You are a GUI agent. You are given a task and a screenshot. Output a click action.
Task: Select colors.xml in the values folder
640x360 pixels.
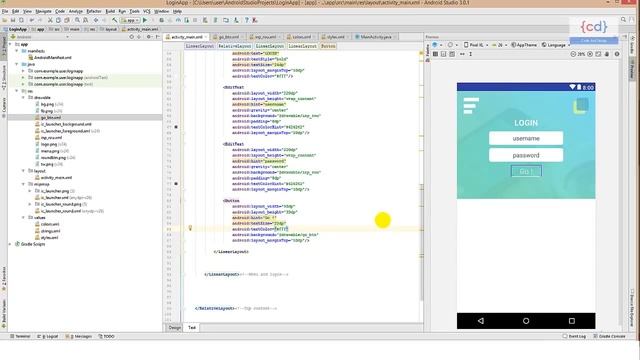tap(47, 224)
